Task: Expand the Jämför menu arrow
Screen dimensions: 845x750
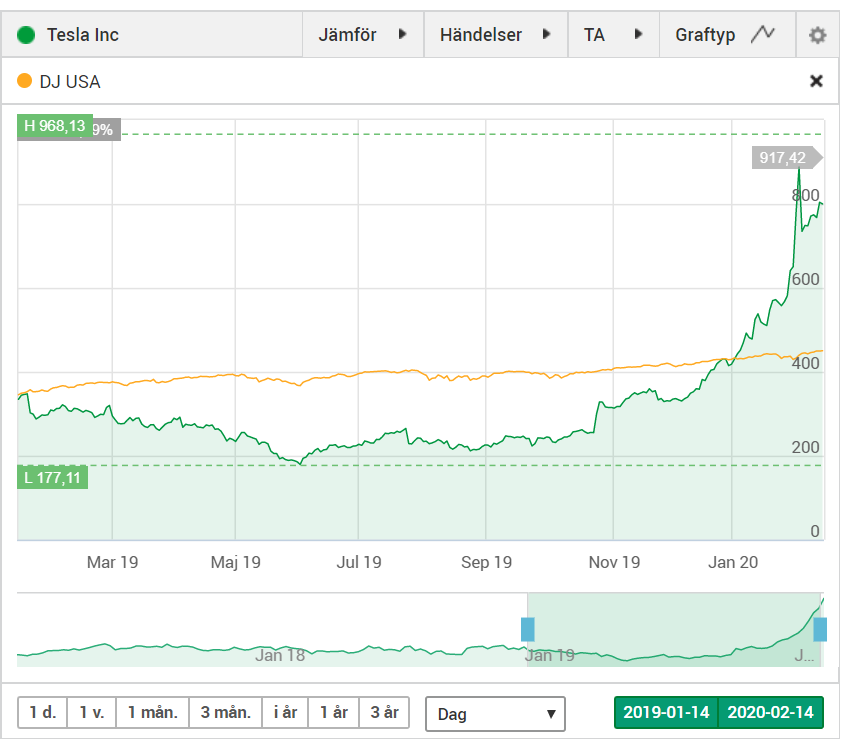Action: 402,34
